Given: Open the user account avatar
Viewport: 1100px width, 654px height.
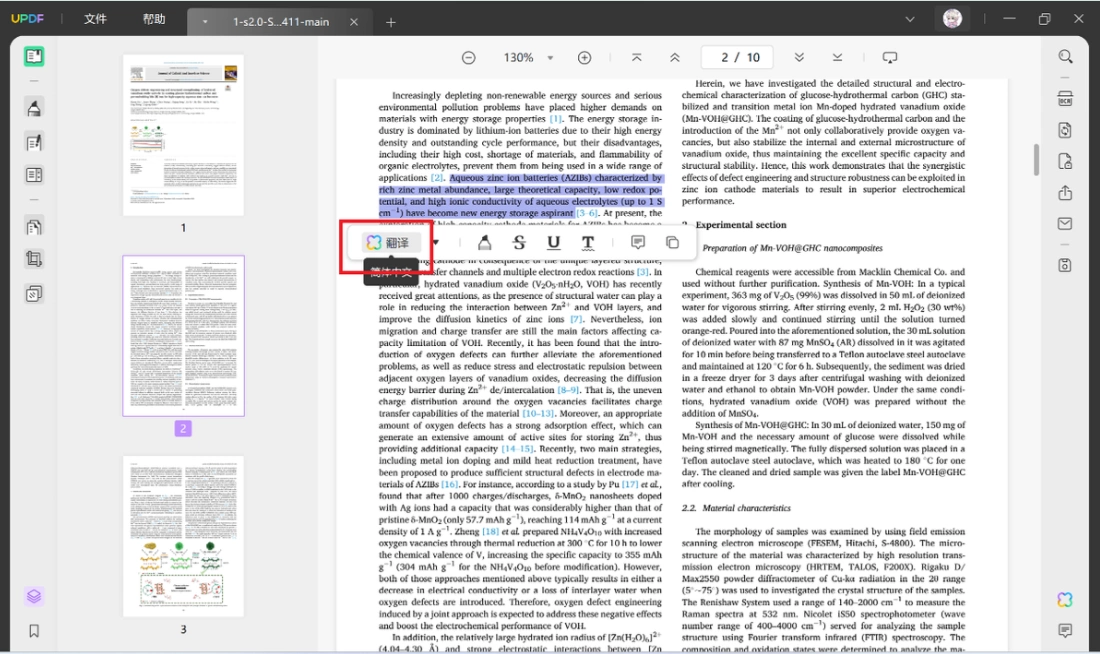Looking at the screenshot, I should (x=952, y=19).
